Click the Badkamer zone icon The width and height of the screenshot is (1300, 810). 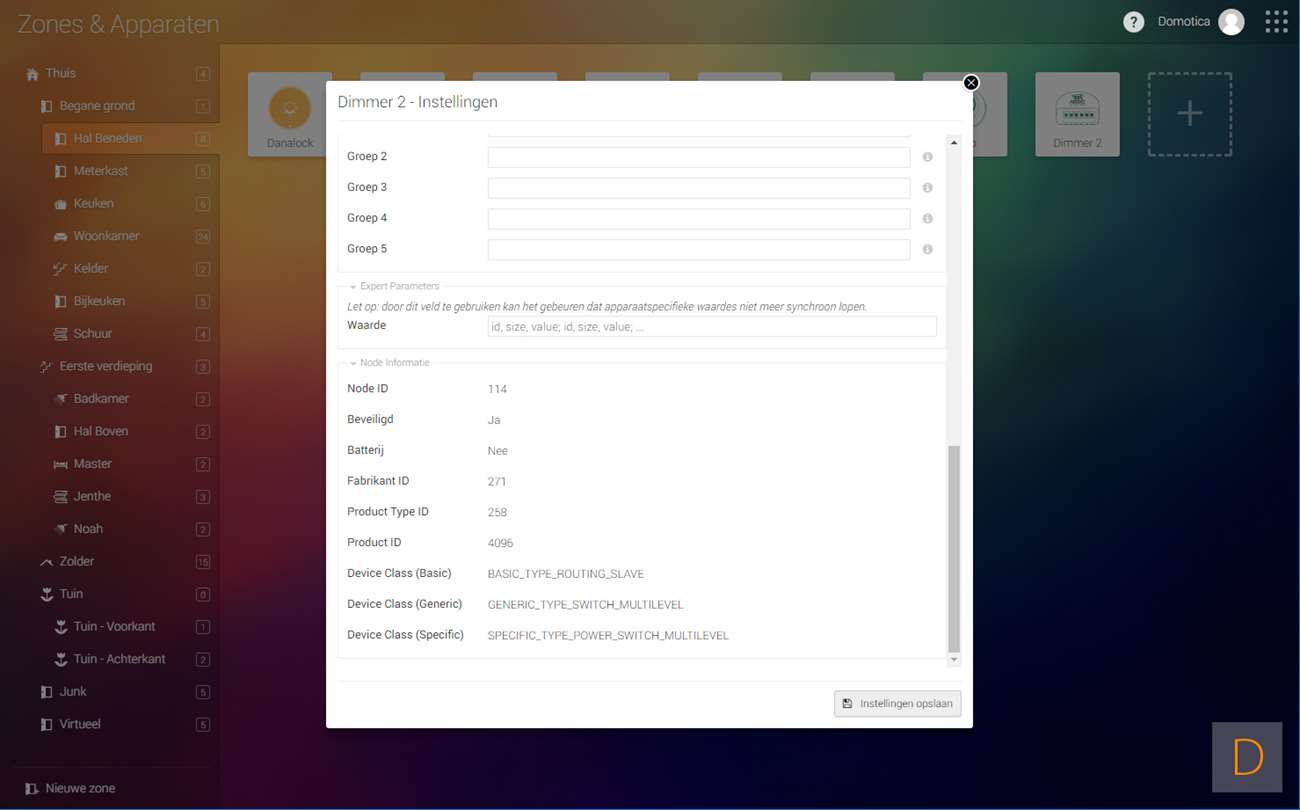60,399
